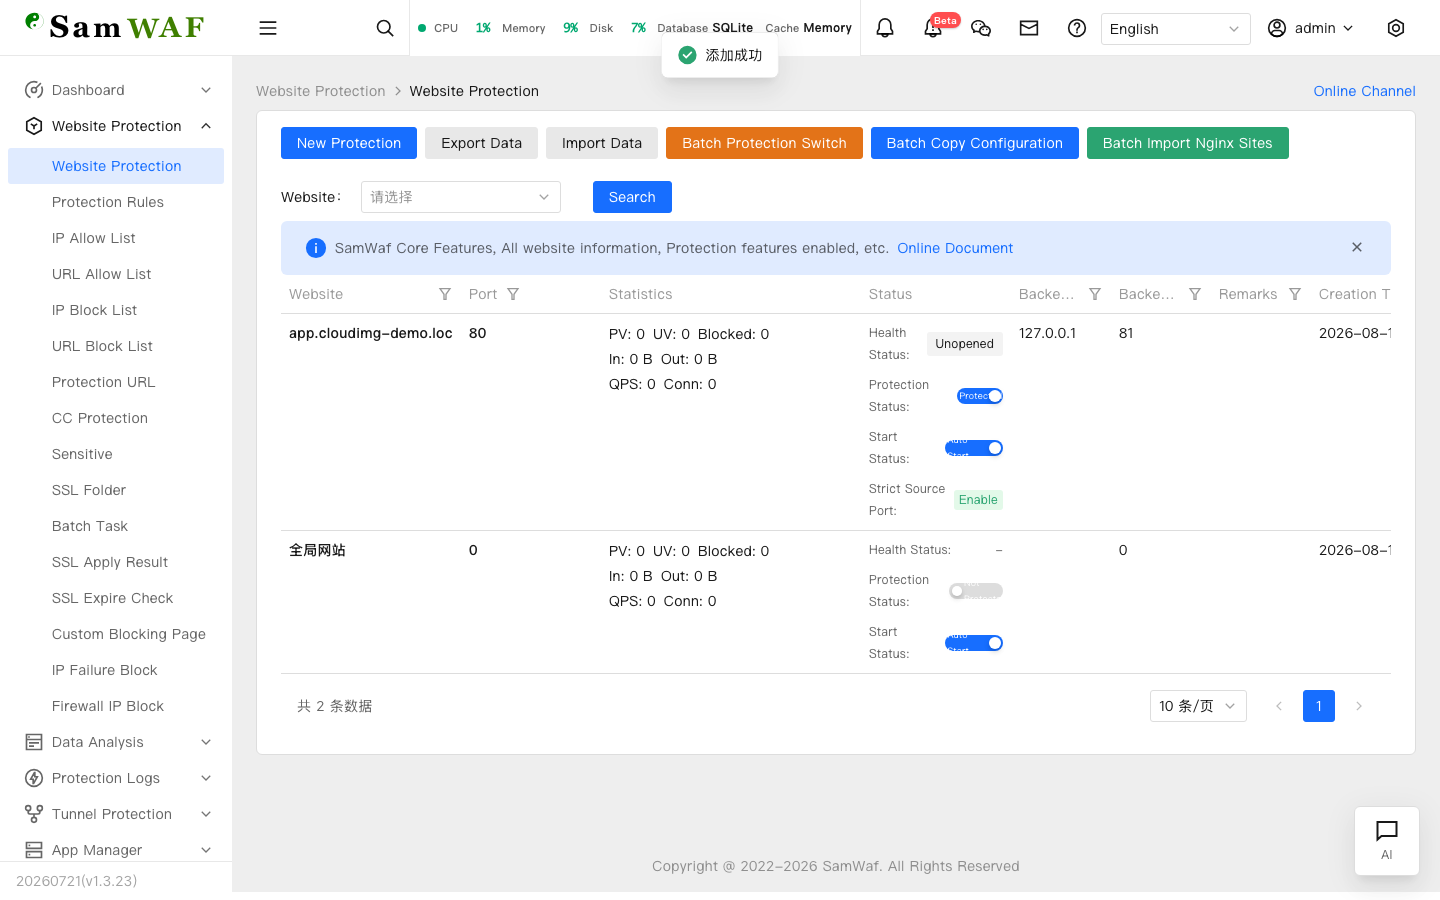Open the Beta alerts bell icon
1440x900 pixels.
coord(933,28)
